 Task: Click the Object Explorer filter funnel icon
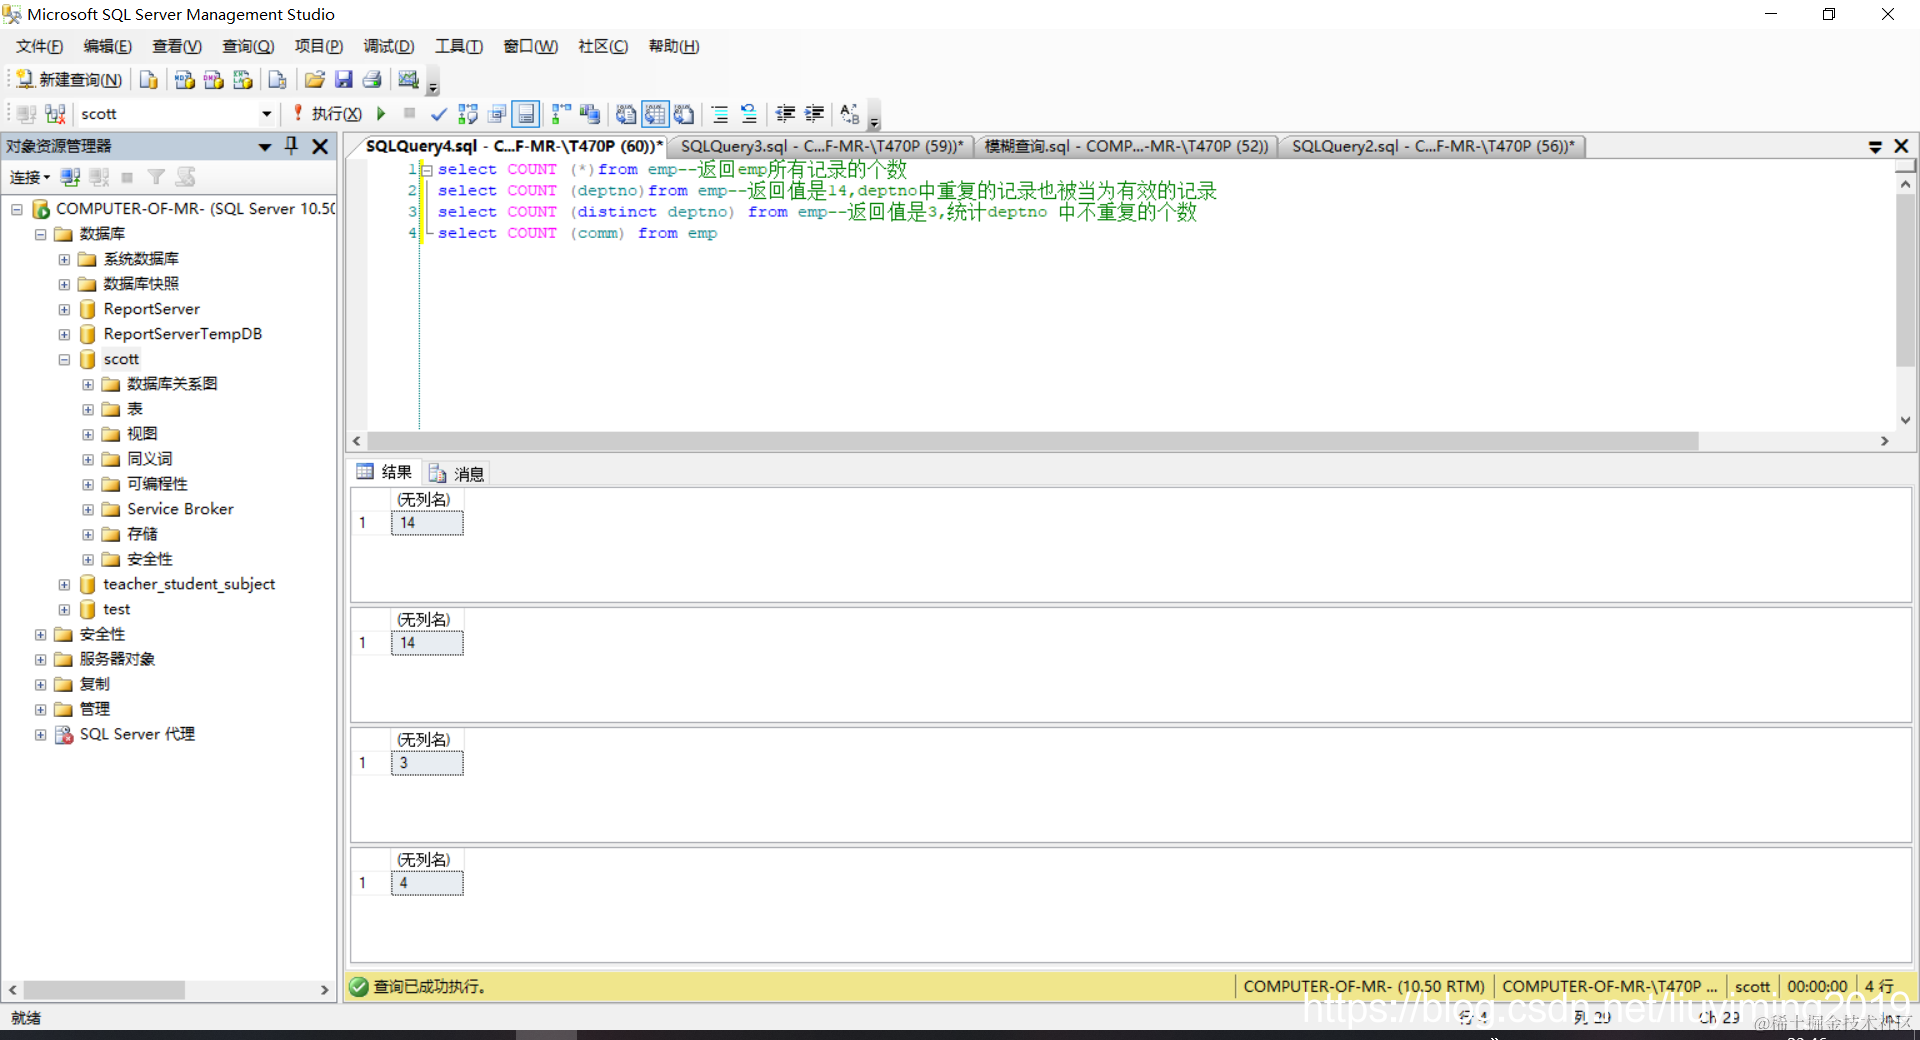pos(156,177)
